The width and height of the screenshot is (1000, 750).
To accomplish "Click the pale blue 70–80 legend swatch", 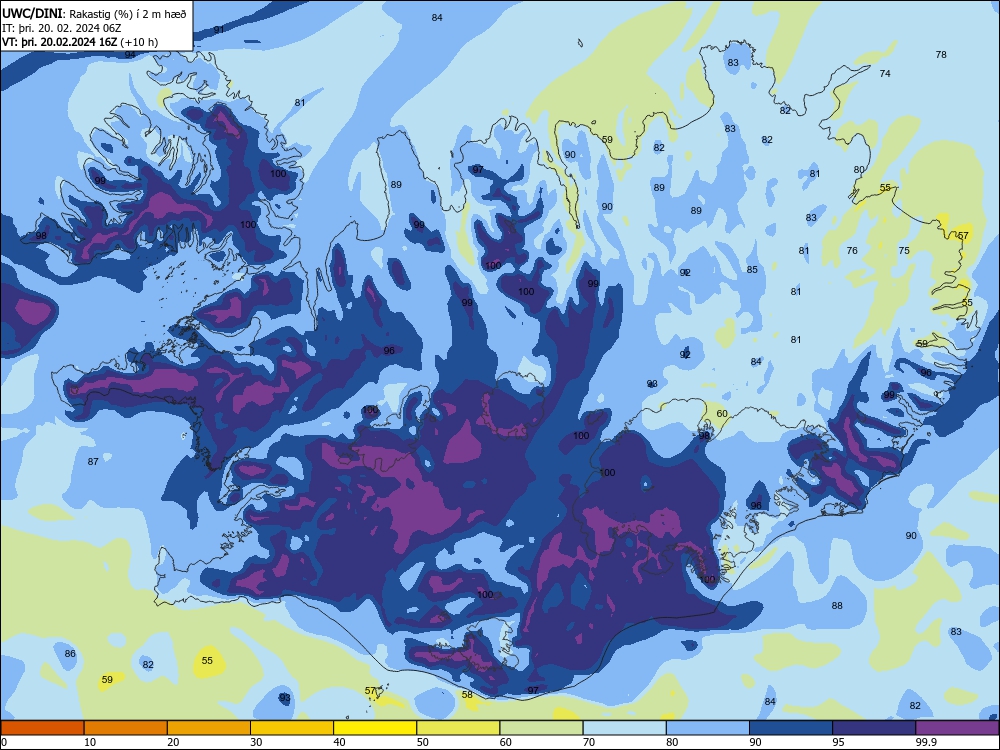I will 625,728.
